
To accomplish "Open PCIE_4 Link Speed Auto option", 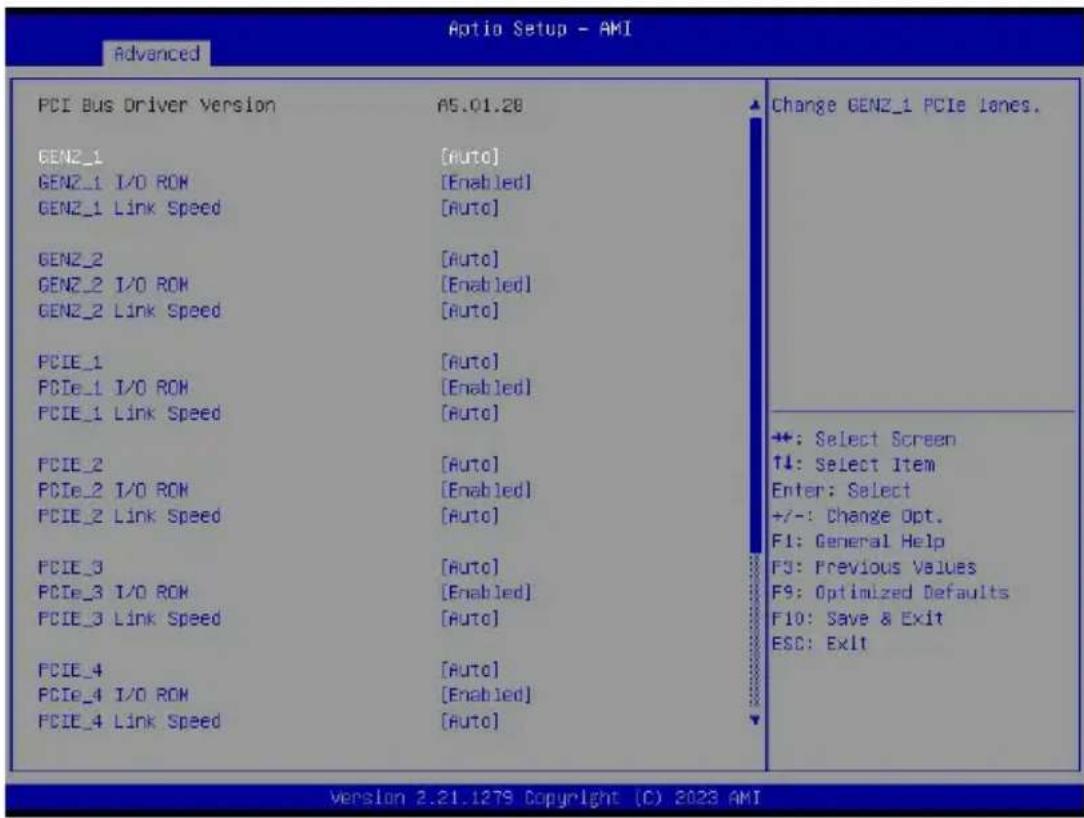I will pos(469,721).
